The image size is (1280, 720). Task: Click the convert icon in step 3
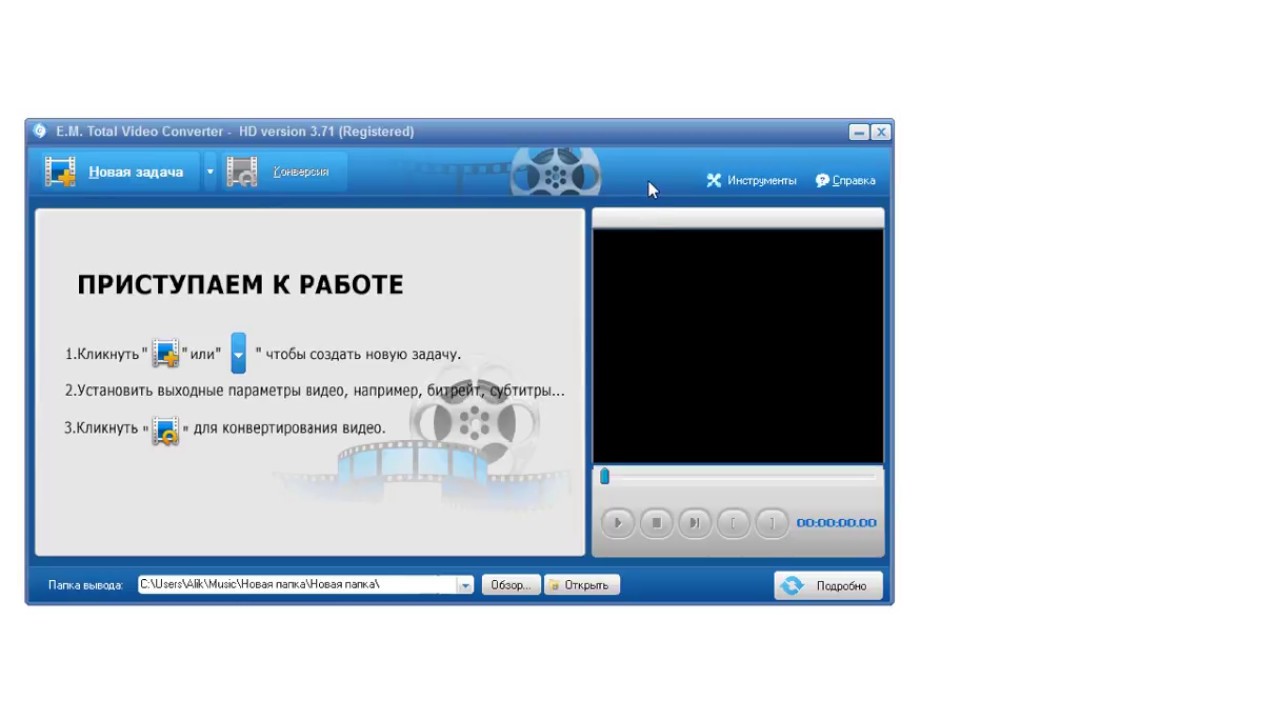165,430
